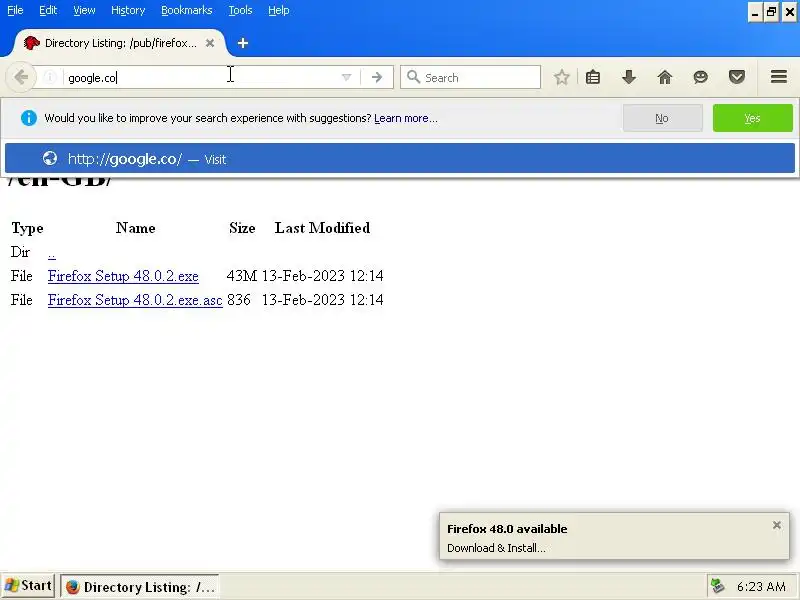Bookmark this page with the star icon
800x600 pixels.
point(562,78)
